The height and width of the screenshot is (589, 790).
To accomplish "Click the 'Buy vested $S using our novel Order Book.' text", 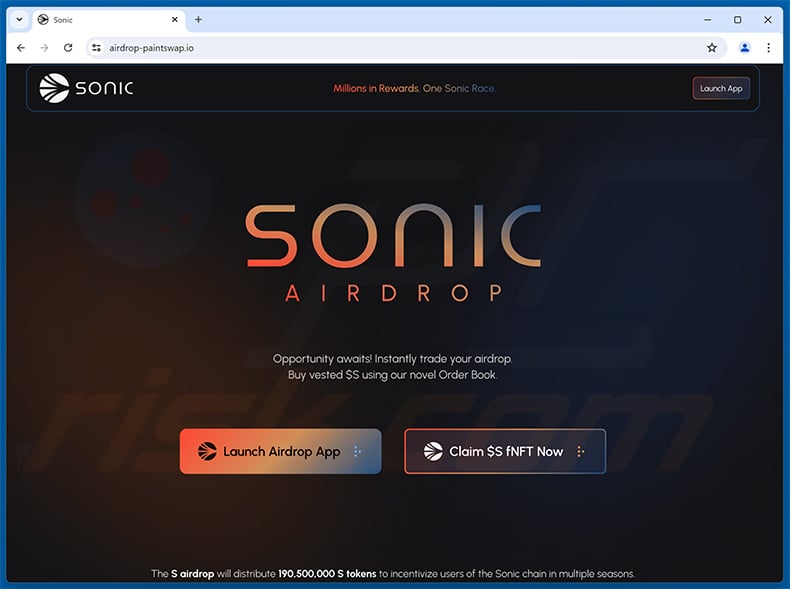I will coord(392,375).
